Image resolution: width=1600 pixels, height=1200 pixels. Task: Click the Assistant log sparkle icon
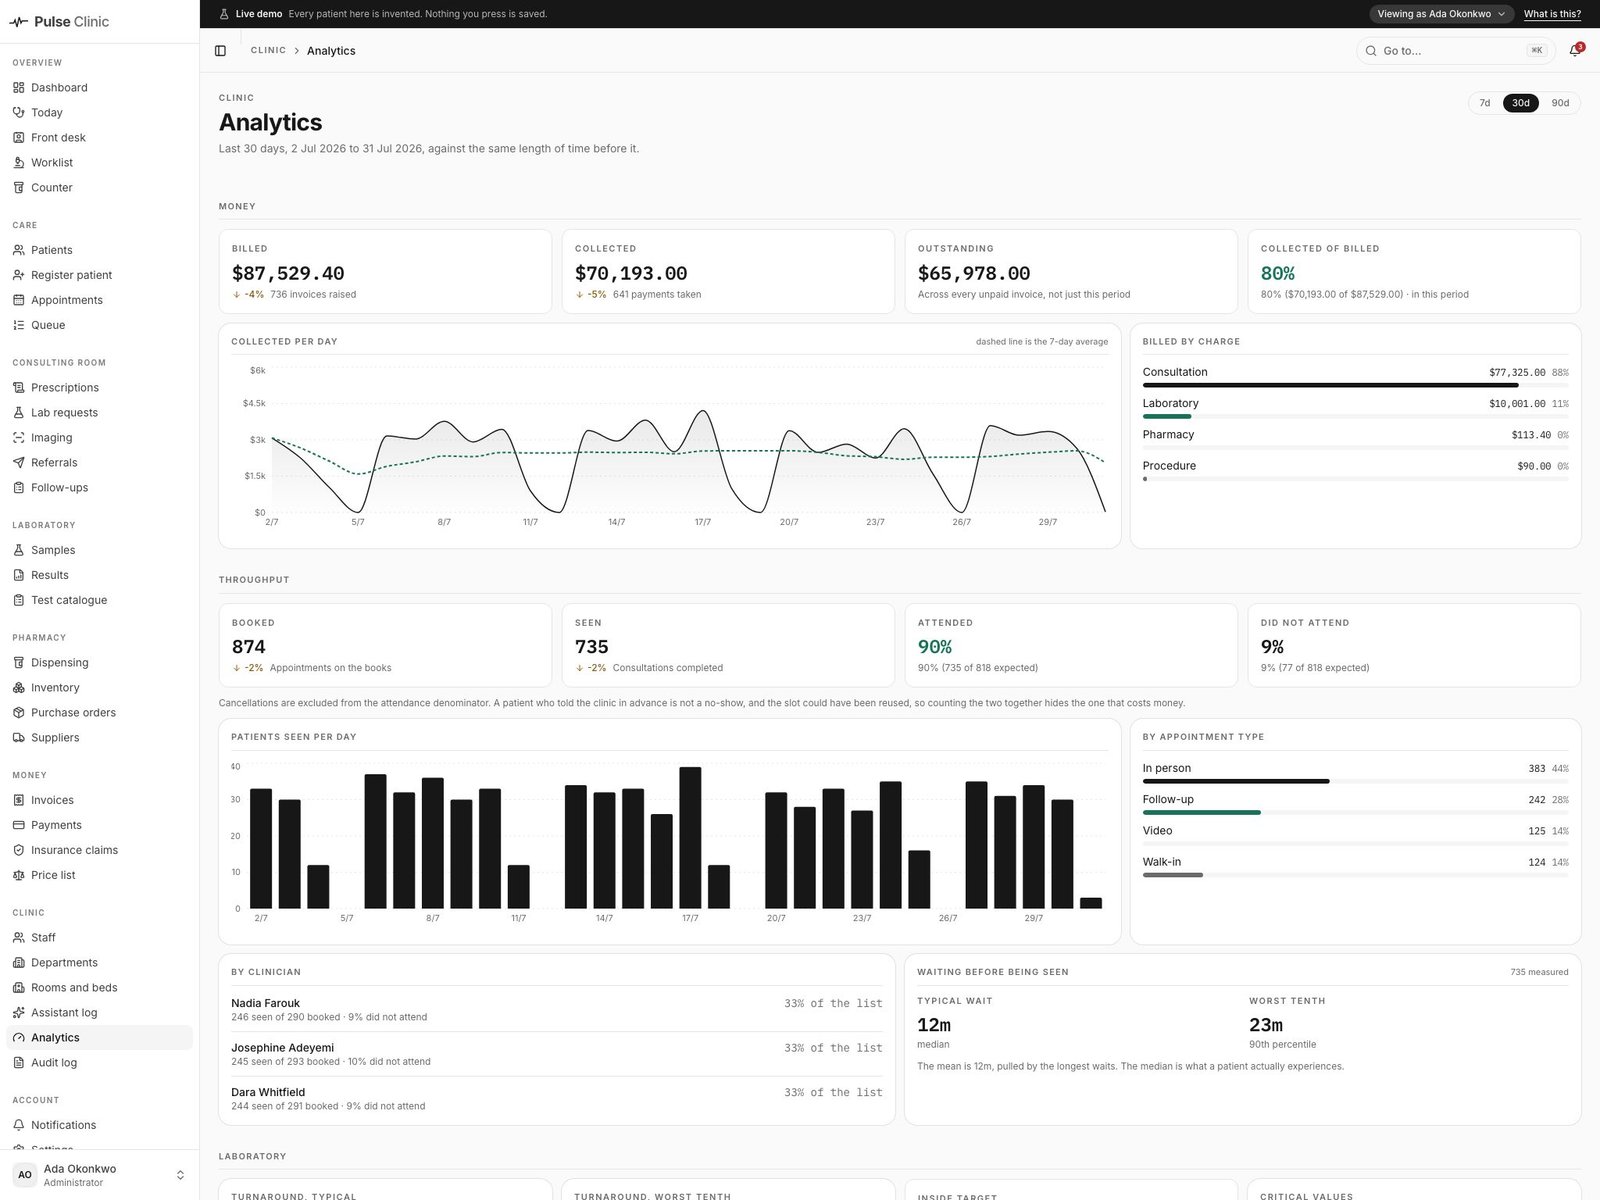pos(19,1013)
